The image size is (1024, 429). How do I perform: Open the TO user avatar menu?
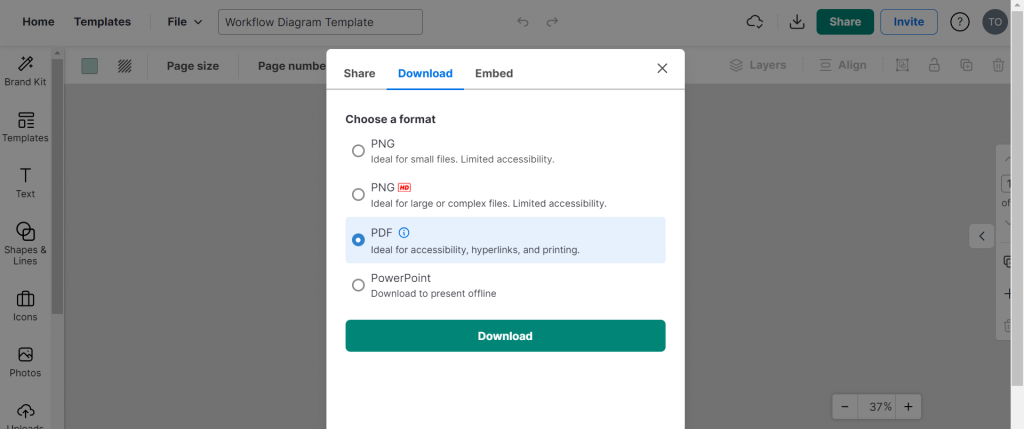coord(995,22)
